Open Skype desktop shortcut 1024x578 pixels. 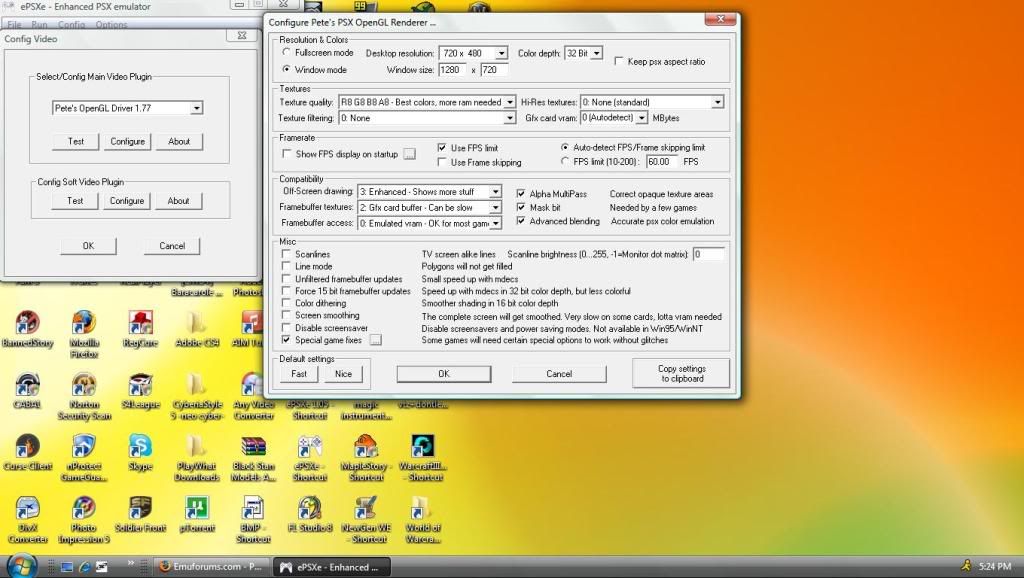click(x=140, y=452)
